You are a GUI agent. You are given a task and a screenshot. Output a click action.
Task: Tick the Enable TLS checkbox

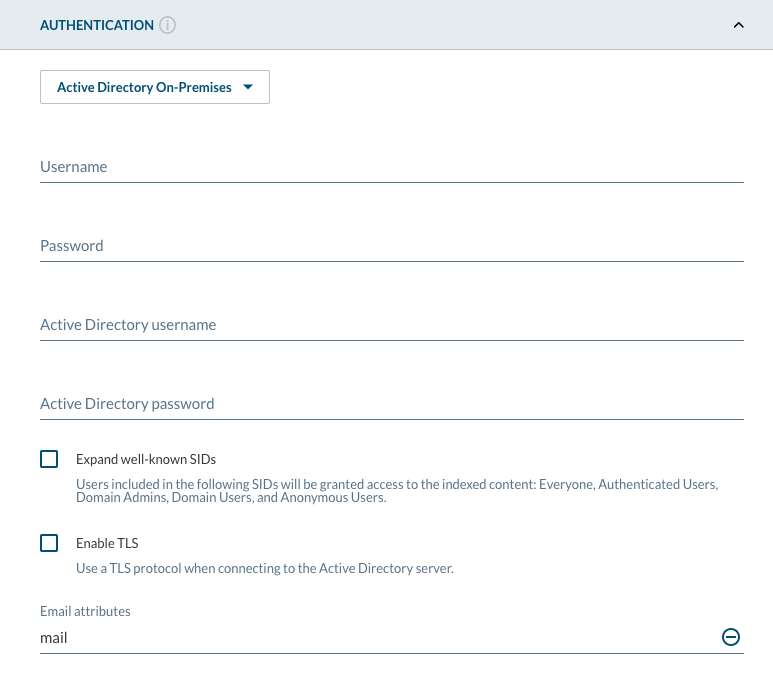(x=49, y=543)
